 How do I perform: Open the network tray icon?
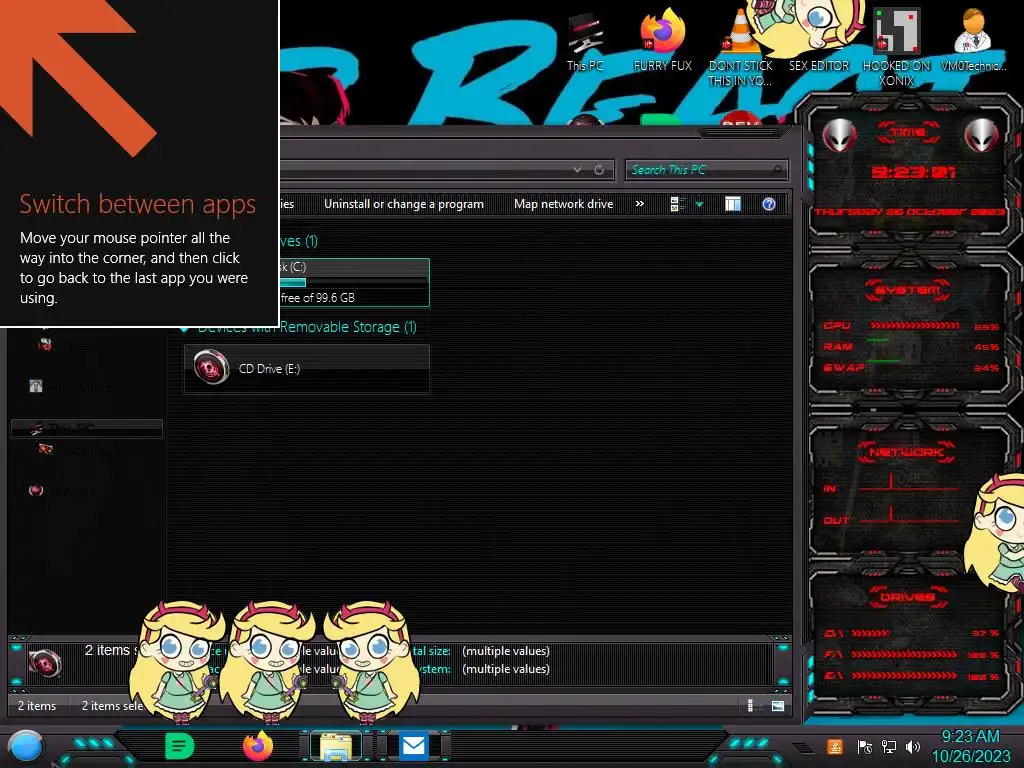[889, 746]
